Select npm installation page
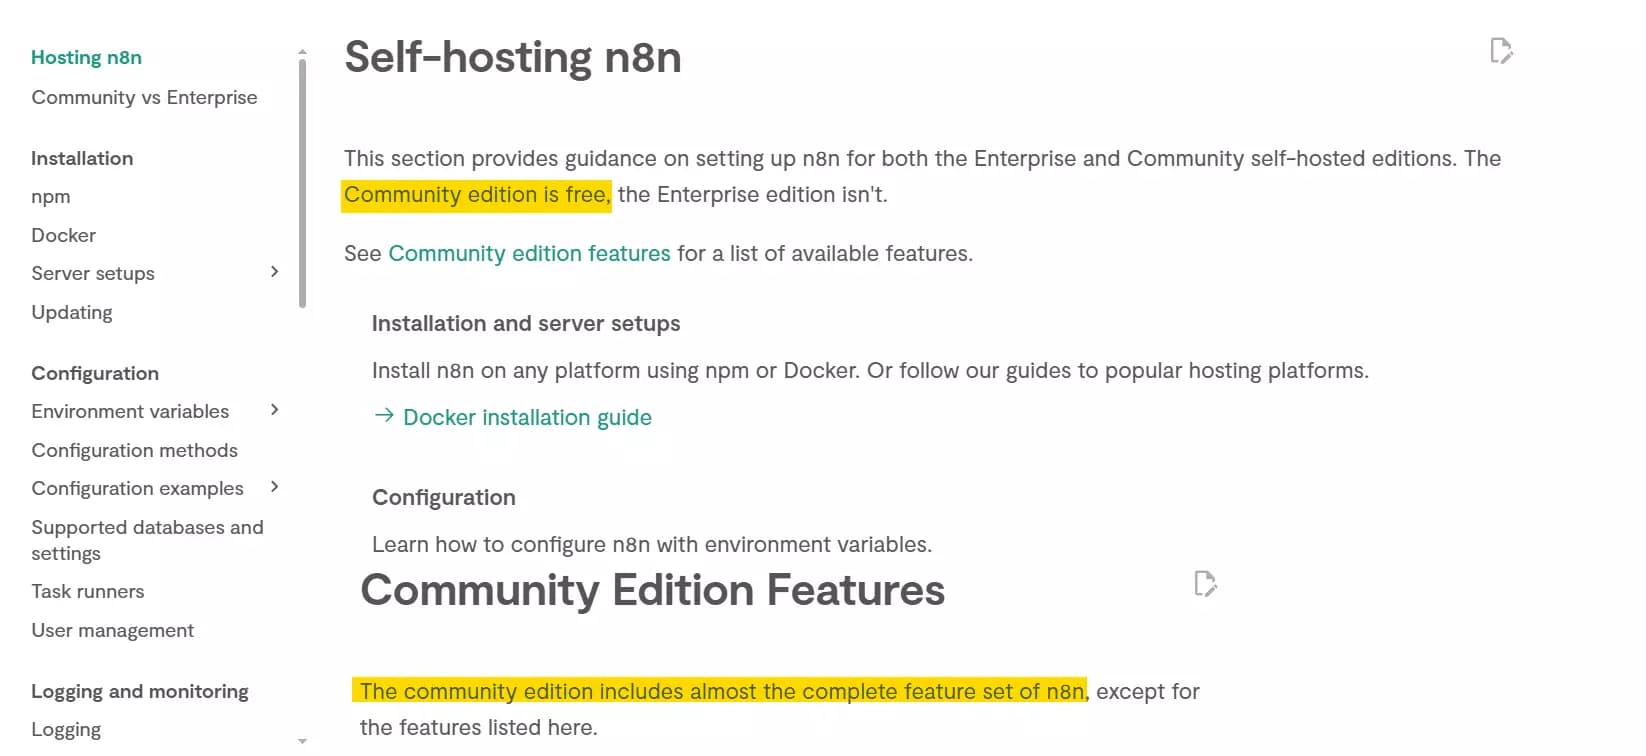This screenshot has width=1646, height=756. [51, 197]
